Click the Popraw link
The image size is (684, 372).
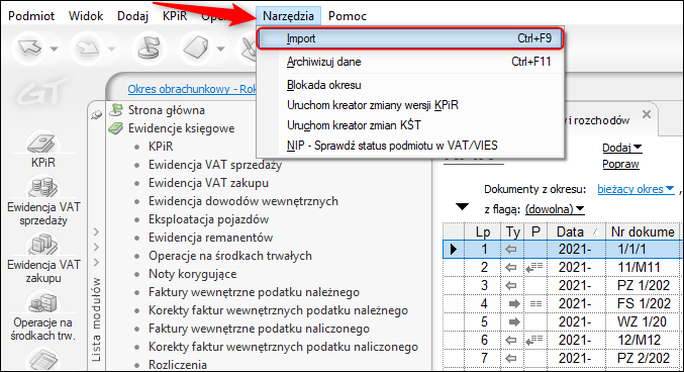[x=621, y=164]
